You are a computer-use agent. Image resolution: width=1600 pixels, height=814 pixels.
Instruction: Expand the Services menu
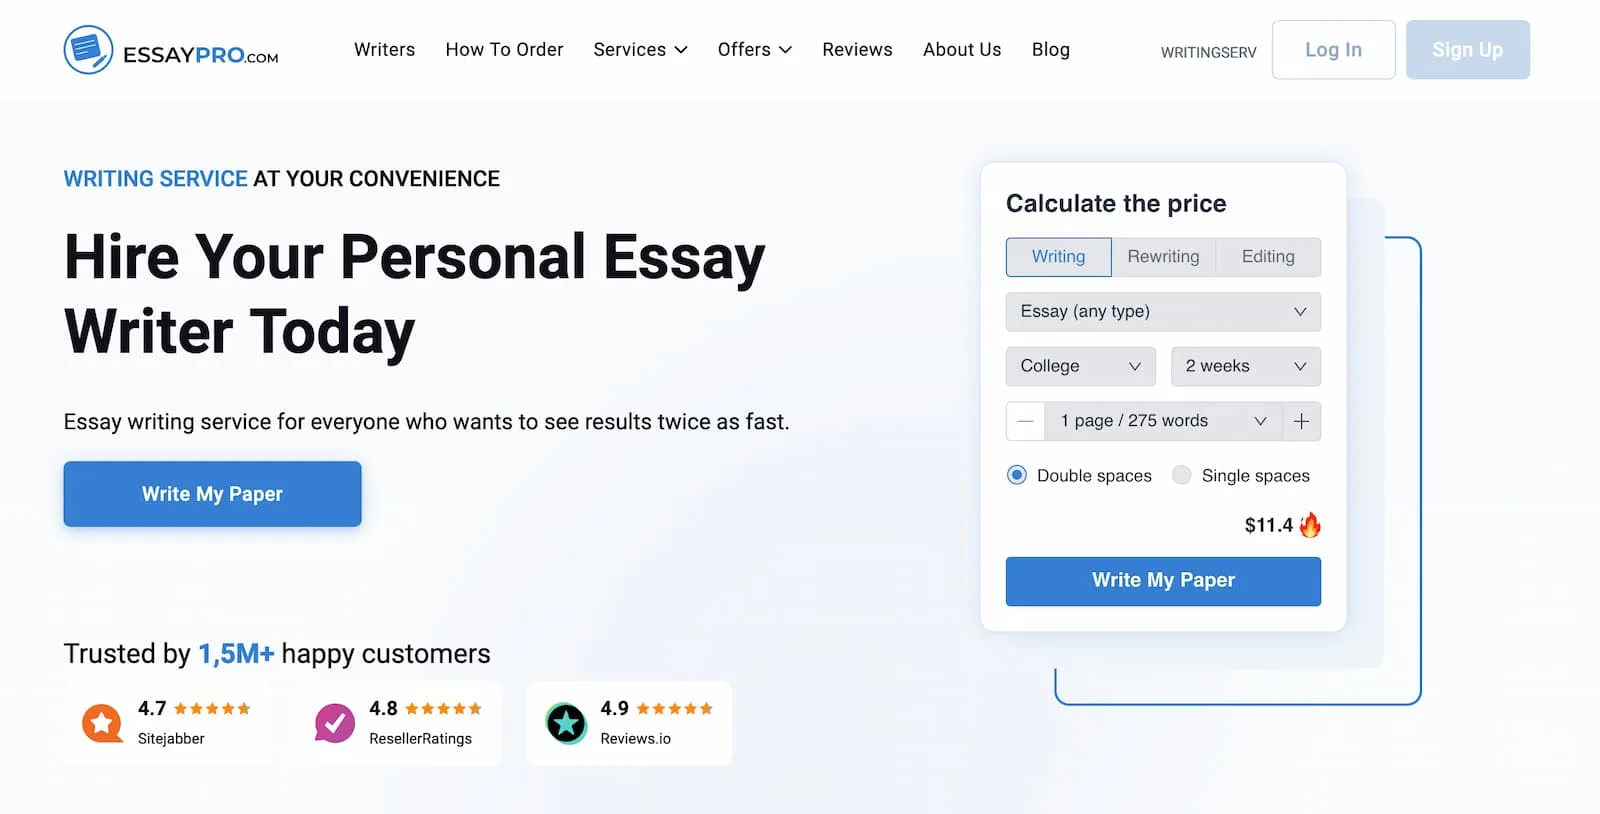click(x=640, y=50)
